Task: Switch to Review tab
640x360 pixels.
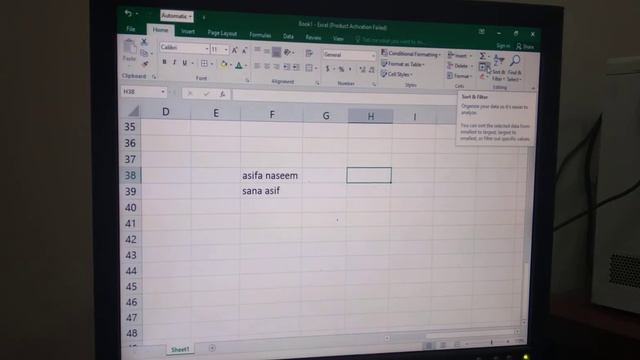Action: [x=313, y=38]
